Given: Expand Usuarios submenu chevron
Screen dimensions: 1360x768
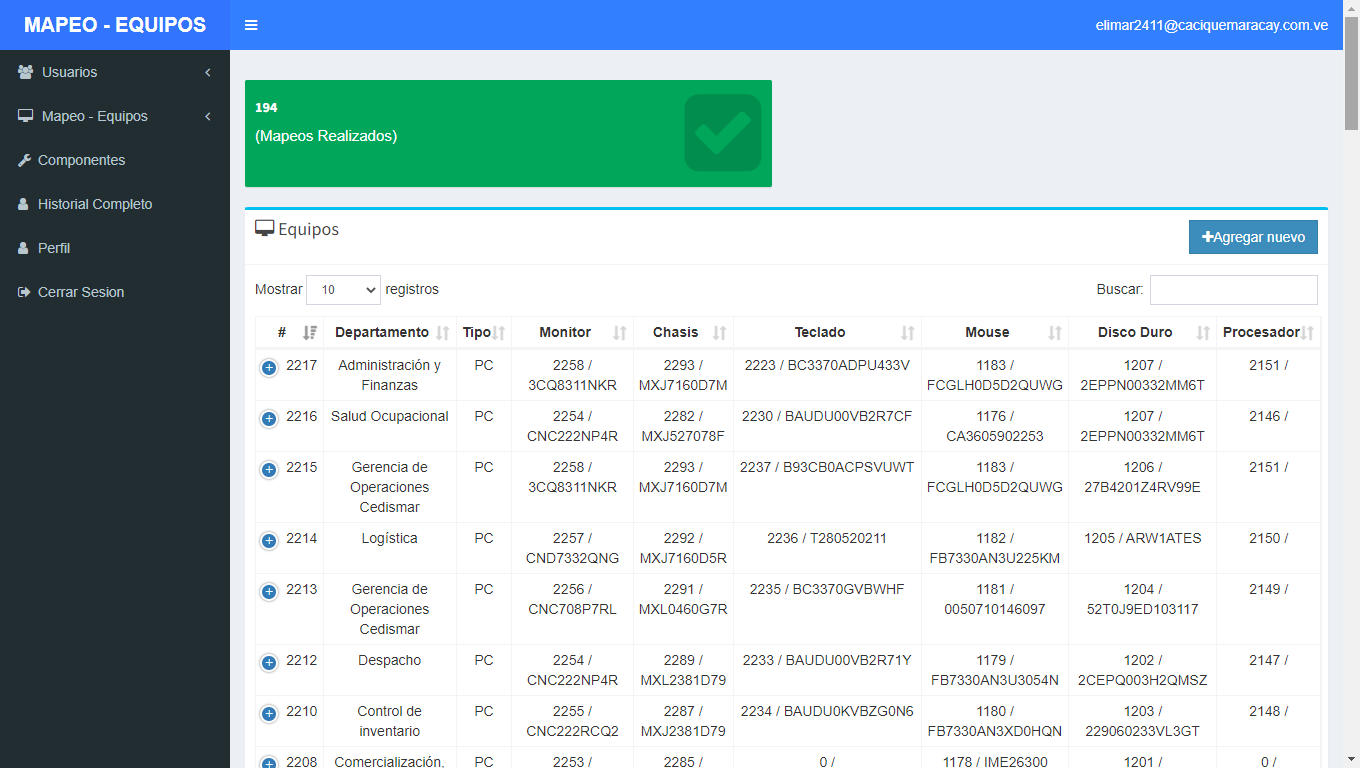Looking at the screenshot, I should coord(208,72).
